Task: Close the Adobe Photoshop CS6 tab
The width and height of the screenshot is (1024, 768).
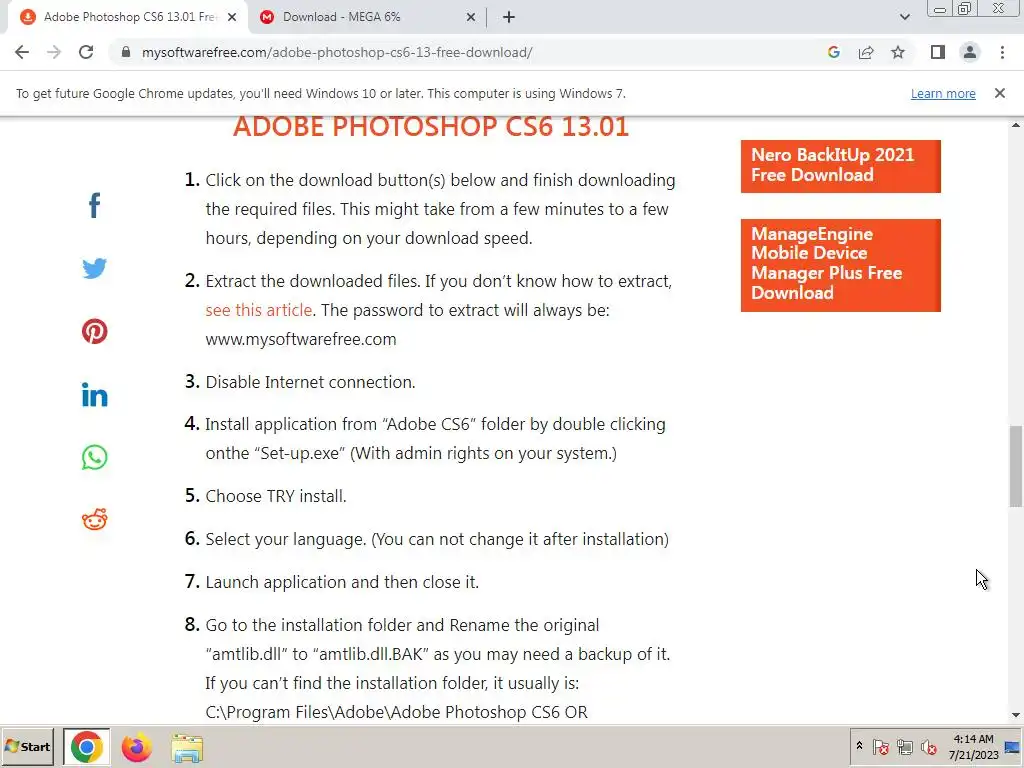Action: pos(232,17)
